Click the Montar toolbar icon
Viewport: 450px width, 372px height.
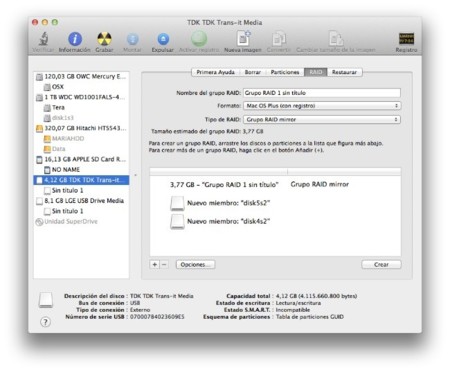pyautogui.click(x=132, y=39)
